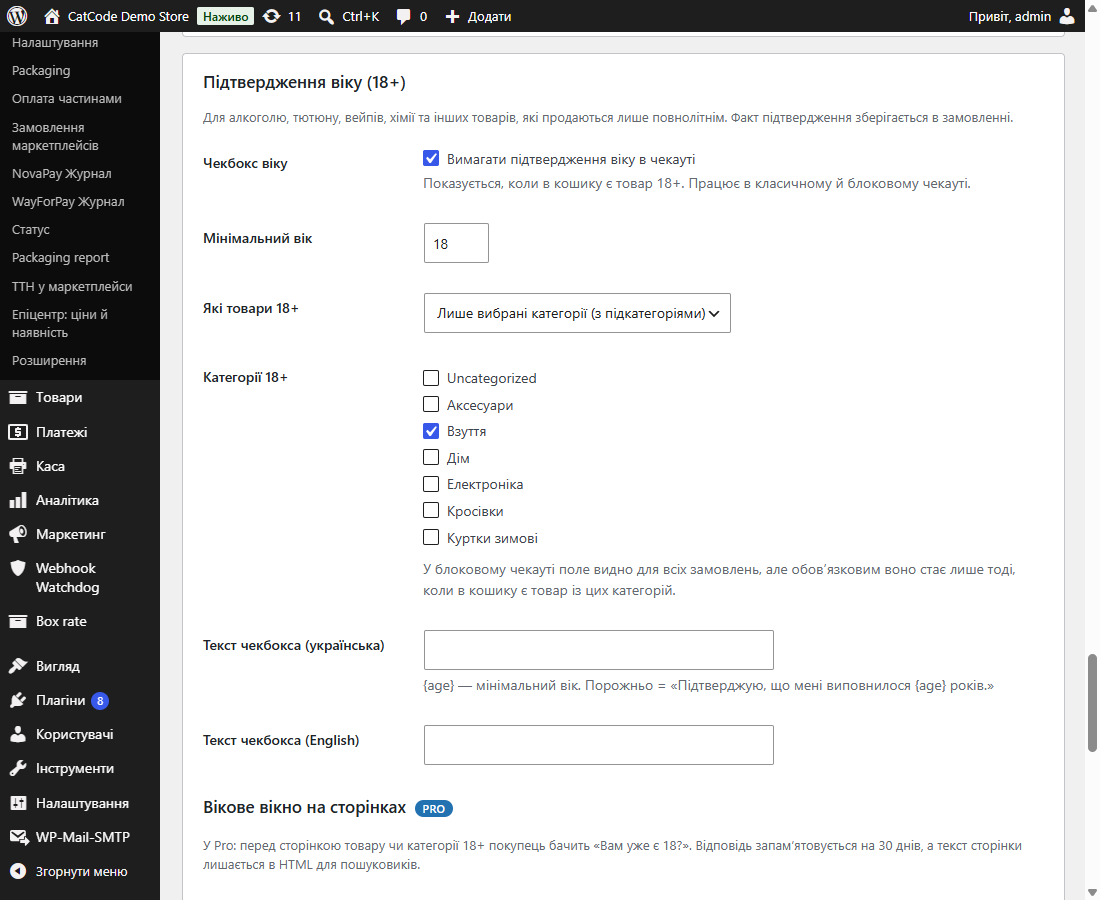The width and height of the screenshot is (1100, 900).
Task: Click the Платежі dollar icon
Action: (x=18, y=432)
